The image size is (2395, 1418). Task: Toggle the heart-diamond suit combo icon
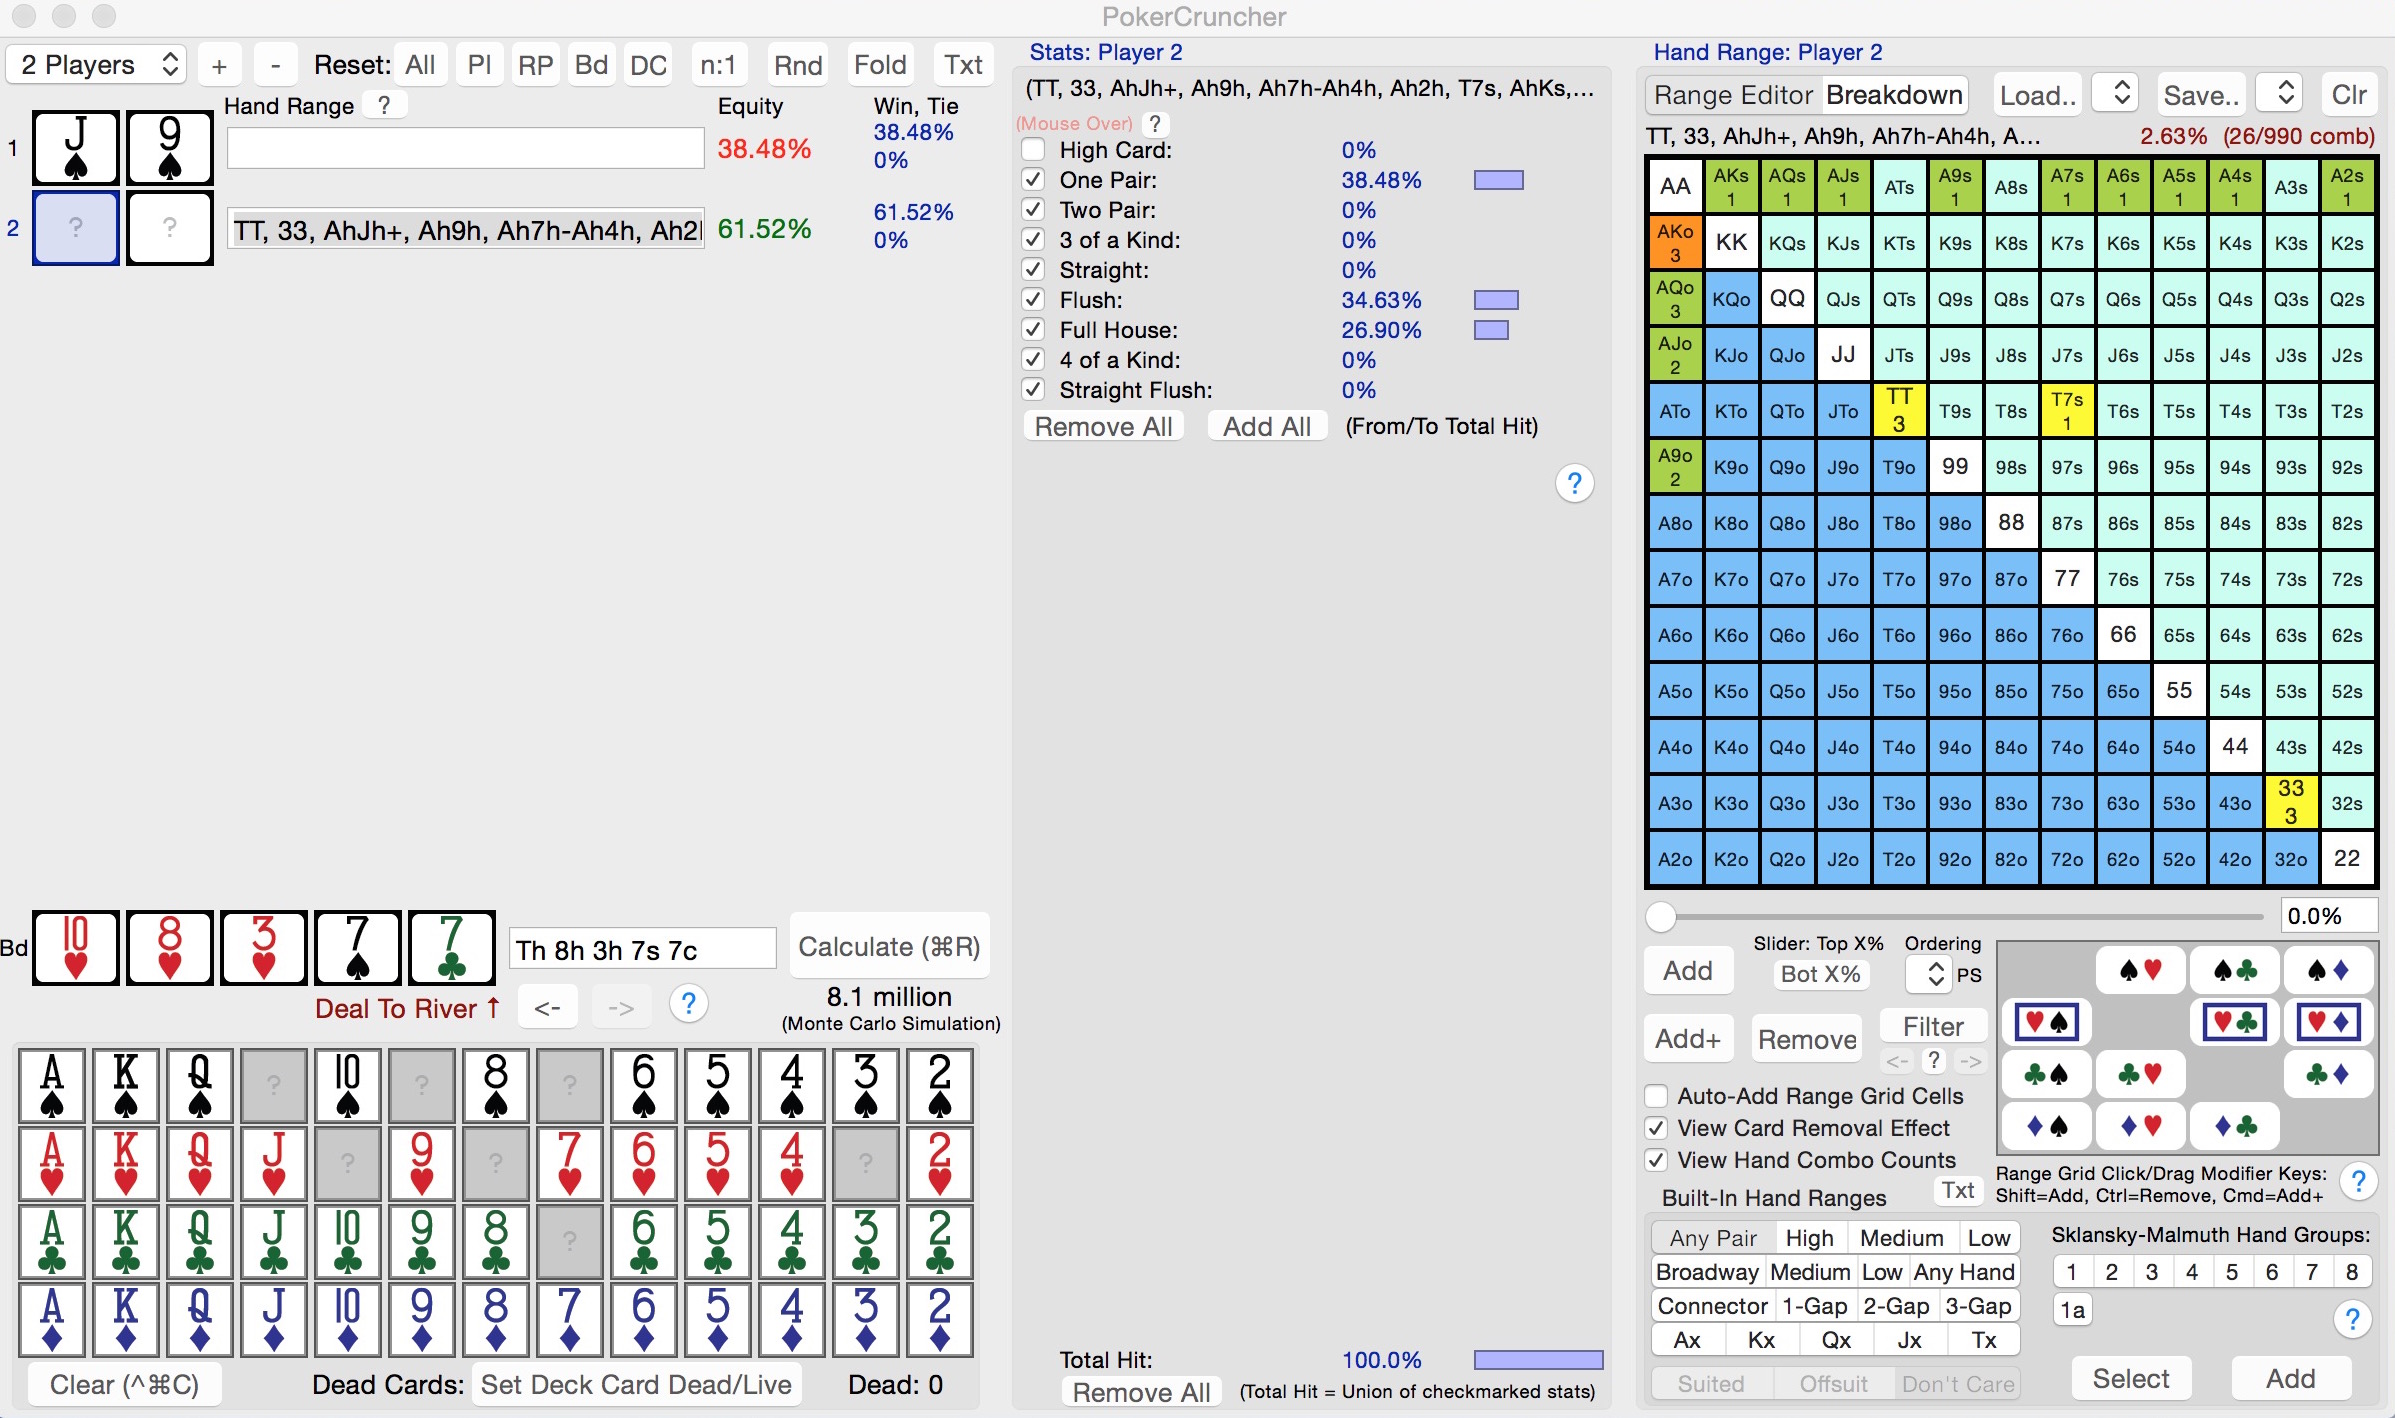(x=2328, y=1022)
